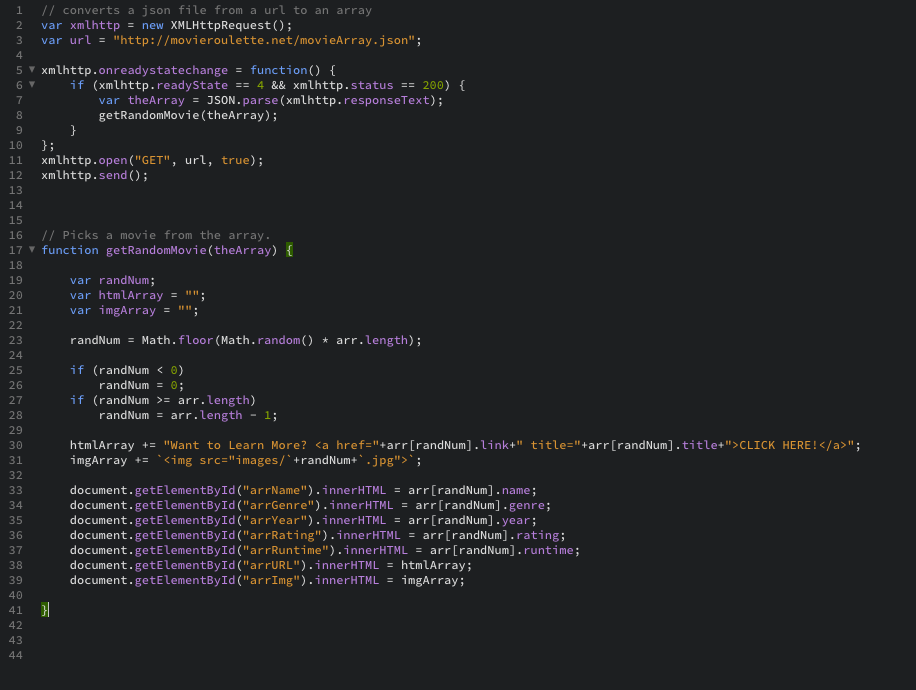Click the "arrURL" string on line 38
This screenshot has width=916, height=690.
272,565
